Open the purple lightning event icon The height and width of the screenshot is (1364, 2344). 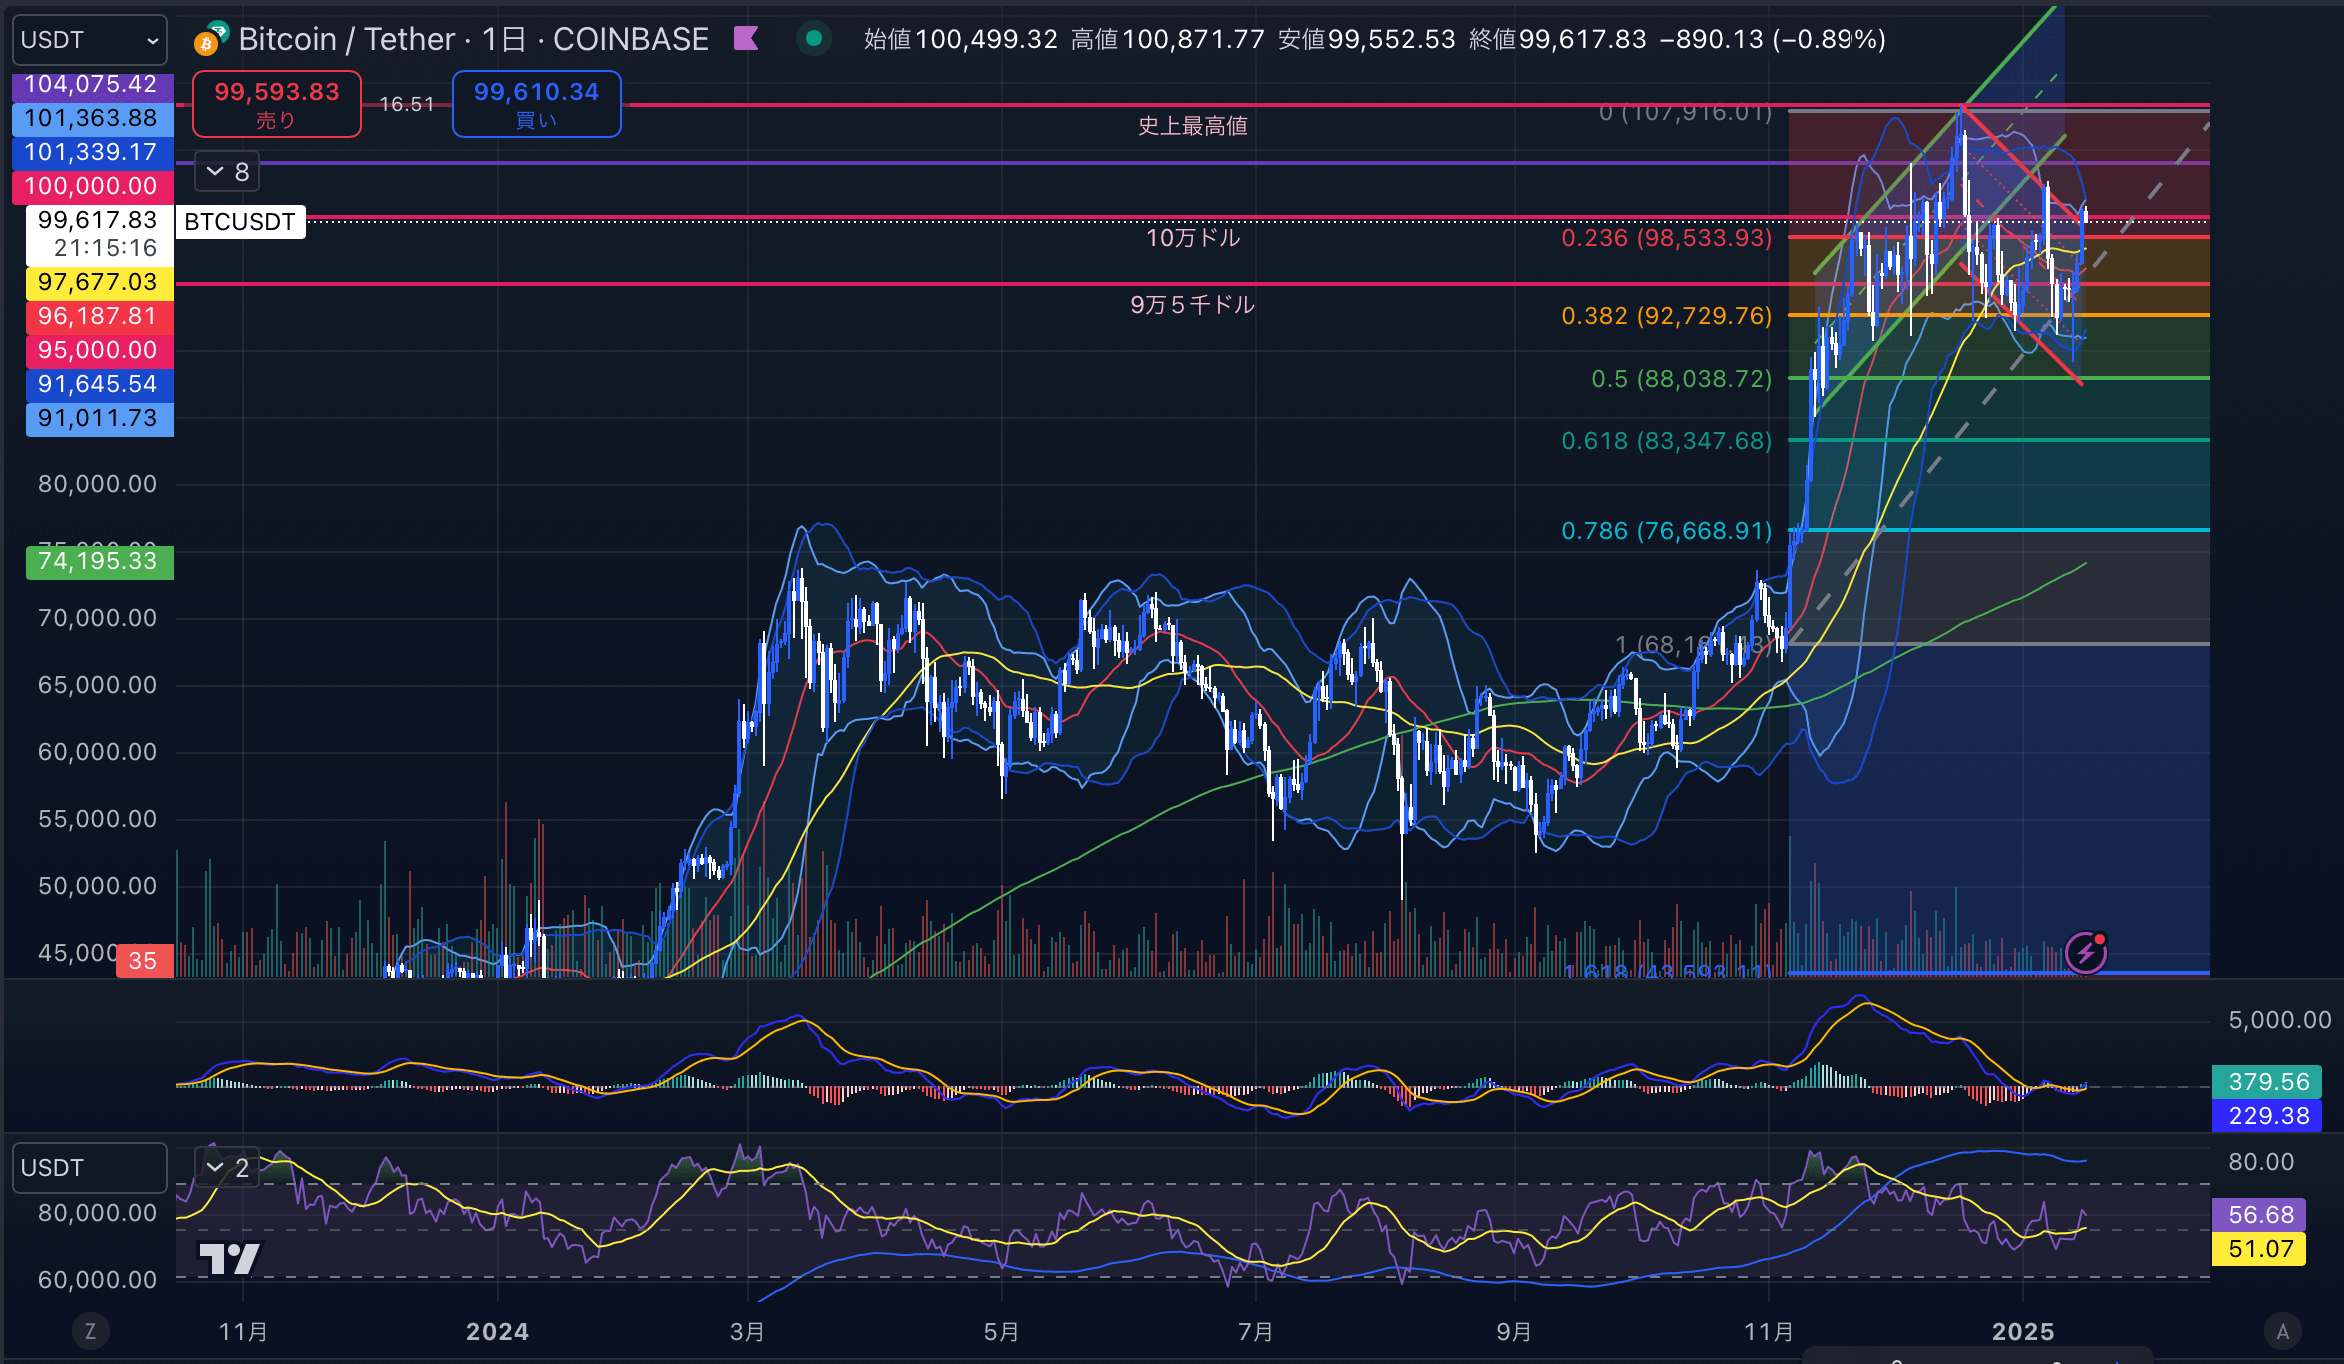2086,951
